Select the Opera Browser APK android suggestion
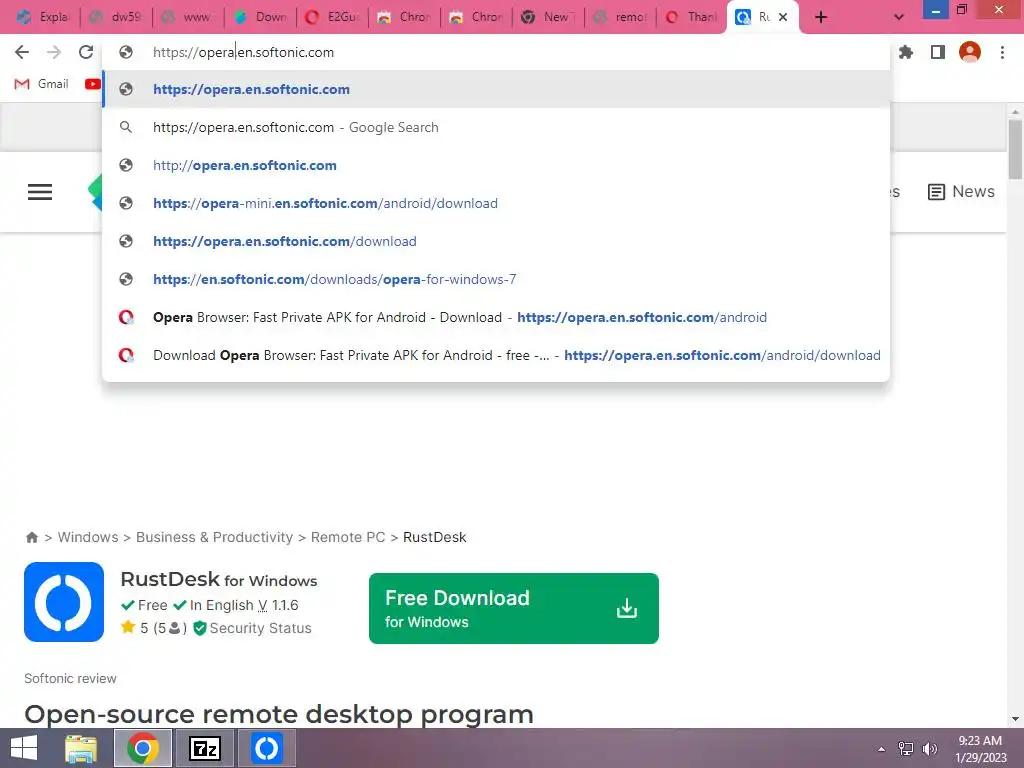This screenshot has height=768, width=1024. point(496,317)
